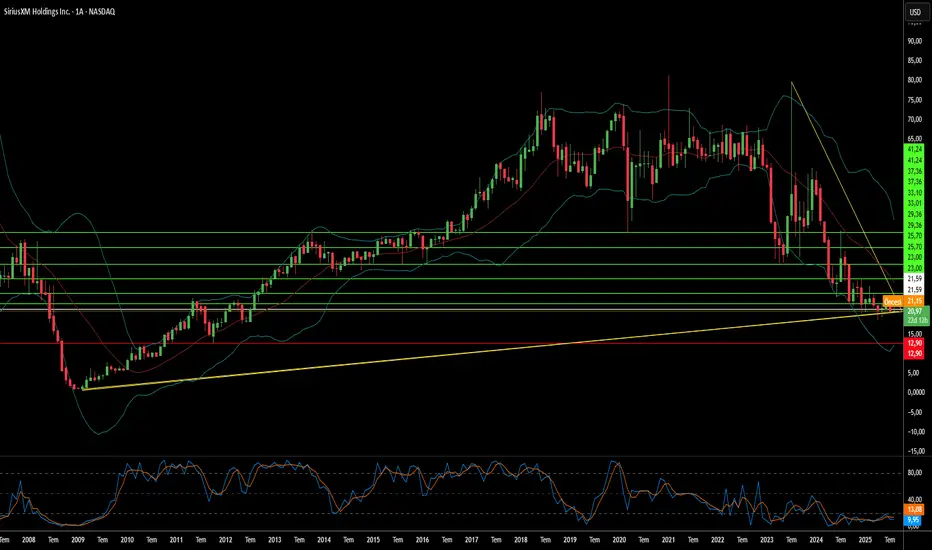Open the USD currency selector
Viewport: 932px width, 550px height.
click(x=915, y=12)
